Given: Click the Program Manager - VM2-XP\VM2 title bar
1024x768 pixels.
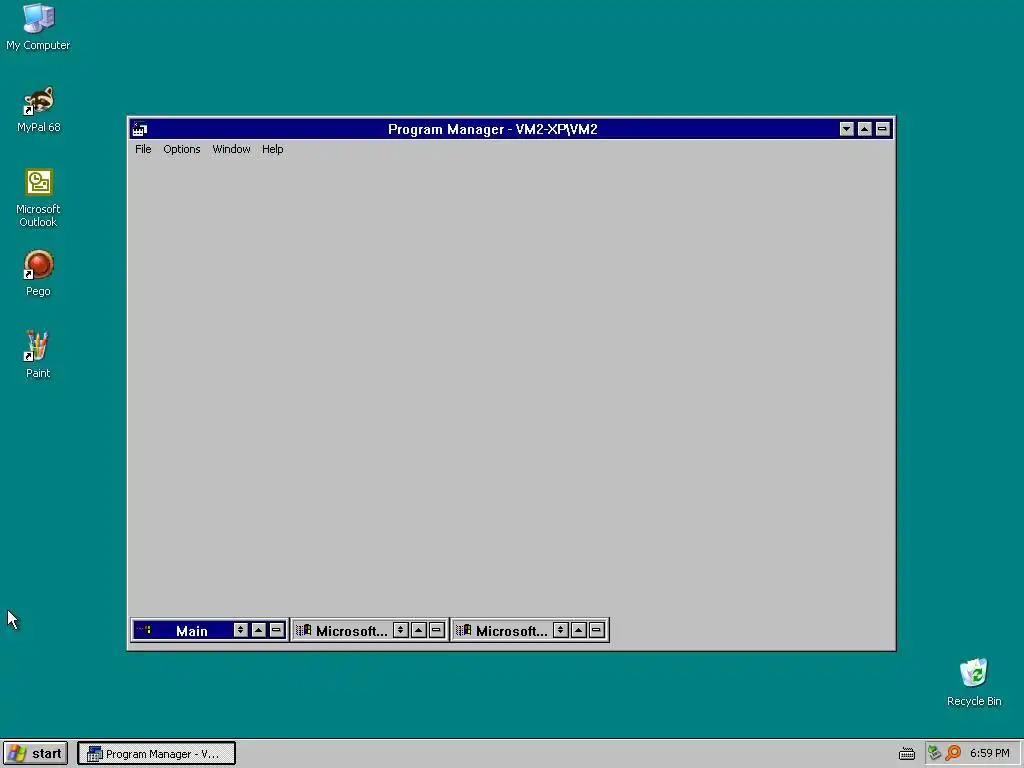Looking at the screenshot, I should (493, 129).
